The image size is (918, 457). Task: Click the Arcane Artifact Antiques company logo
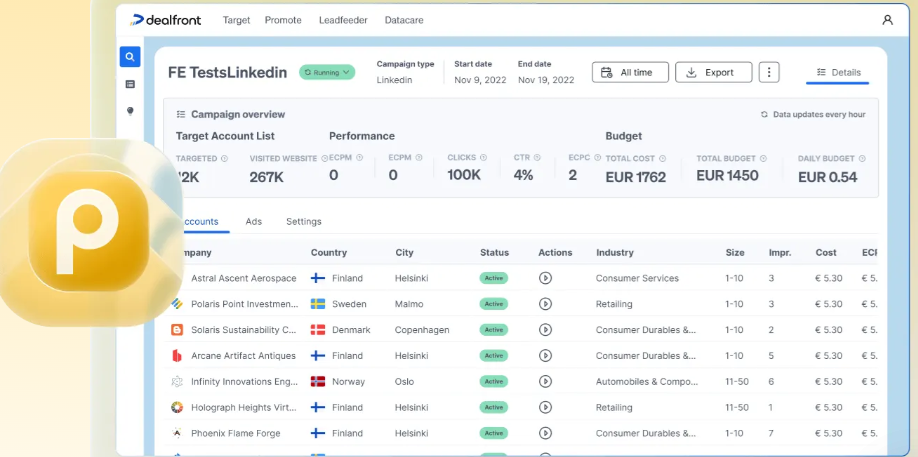(177, 356)
